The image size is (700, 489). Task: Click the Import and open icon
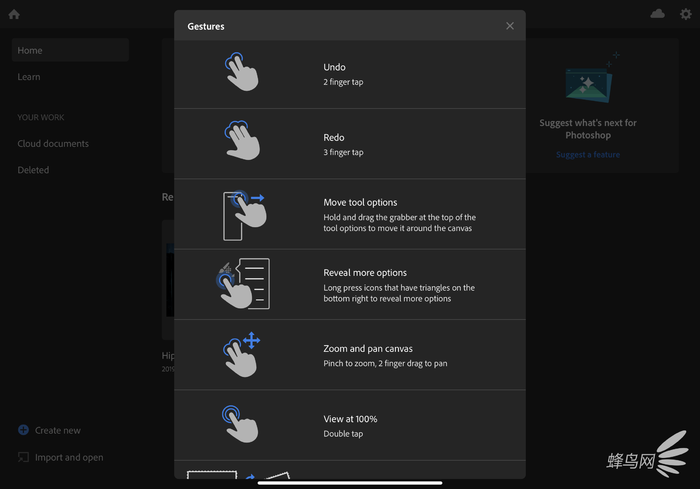click(x=23, y=457)
